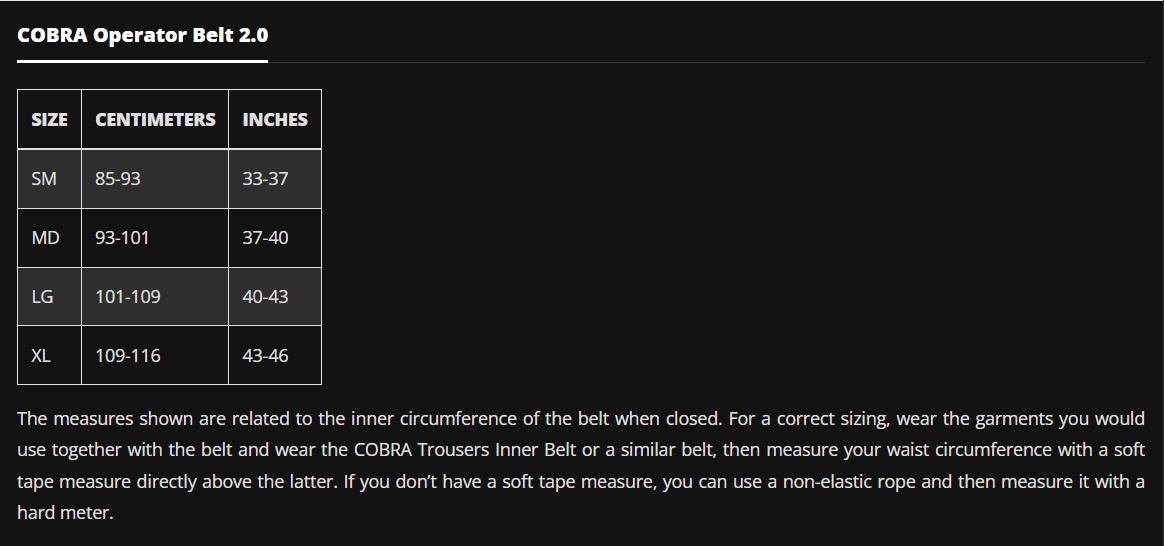The height and width of the screenshot is (546, 1164).
Task: Select the MD size cell
Action: [x=45, y=238]
